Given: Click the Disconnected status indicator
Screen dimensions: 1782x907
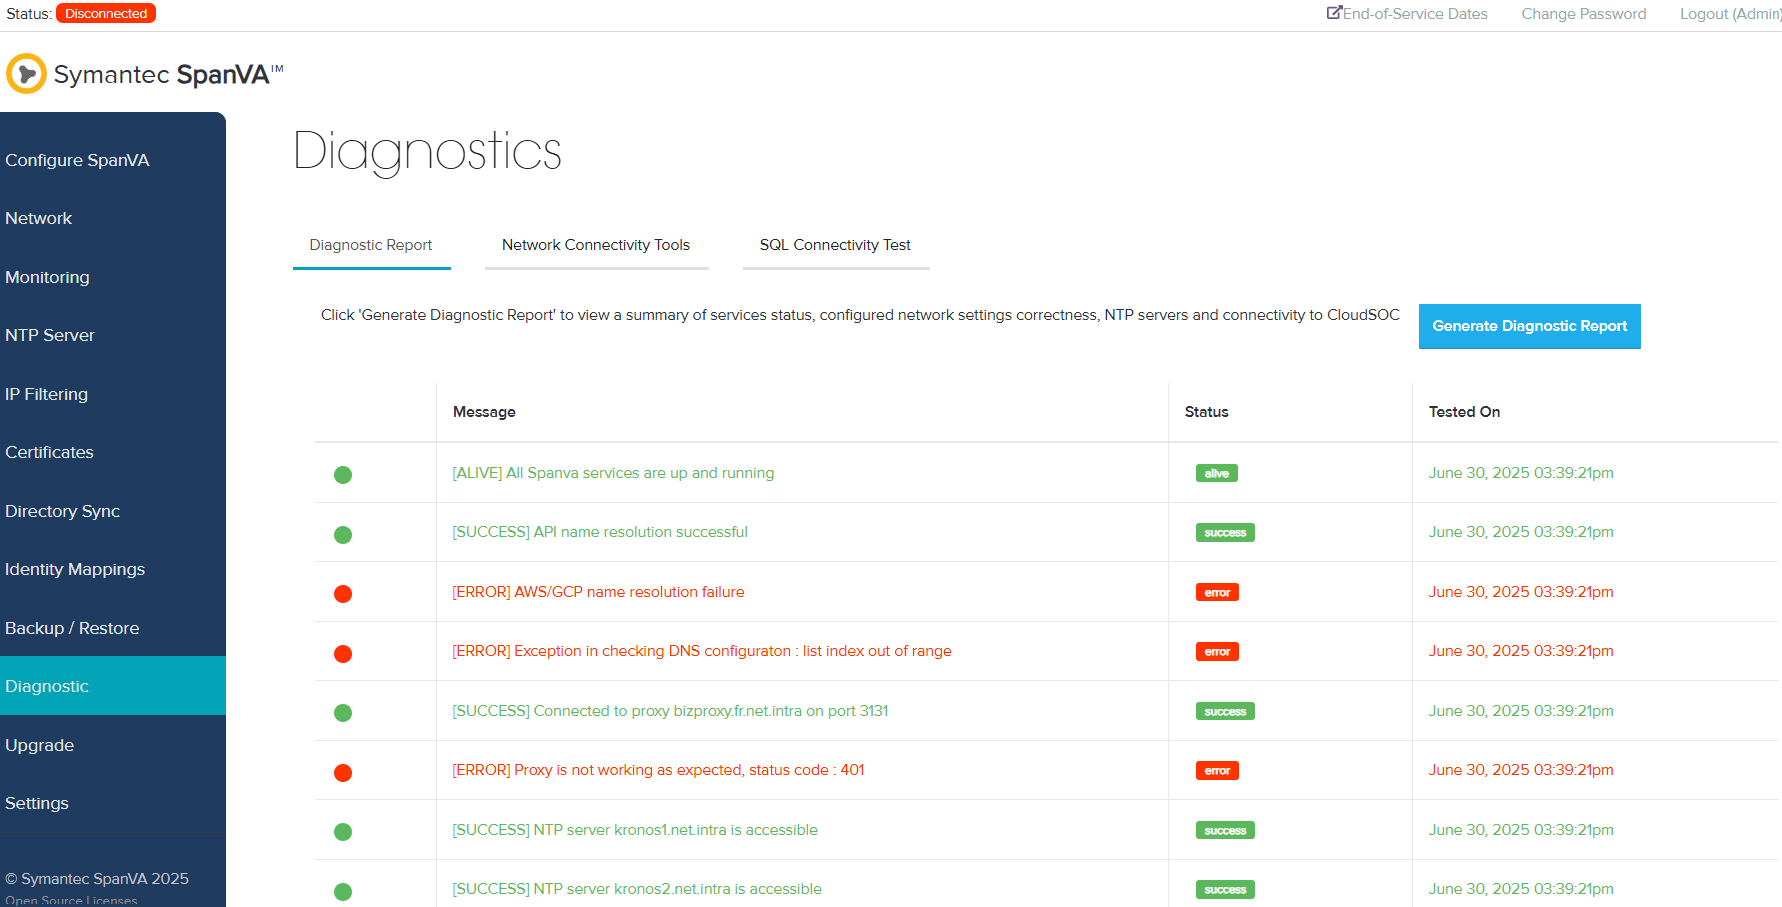Looking at the screenshot, I should pyautogui.click(x=106, y=14).
